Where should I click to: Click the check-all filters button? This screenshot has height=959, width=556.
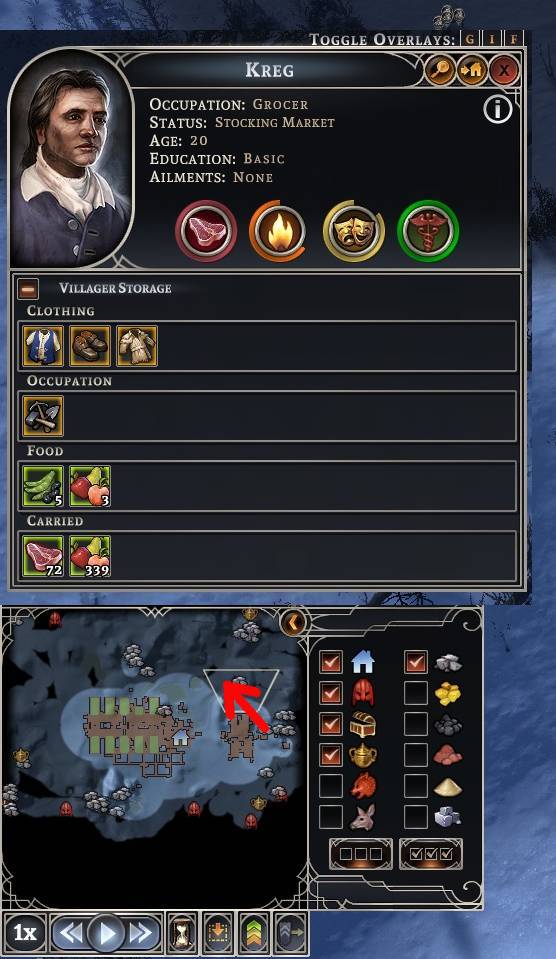coord(431,854)
